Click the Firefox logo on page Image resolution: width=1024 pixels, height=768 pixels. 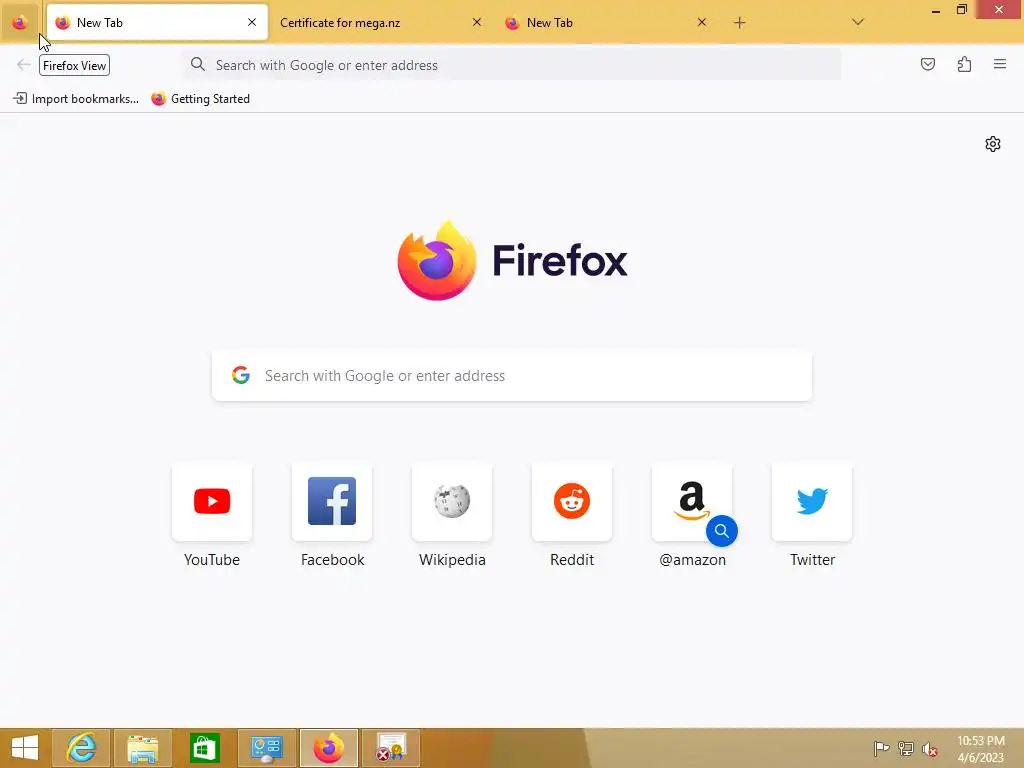pyautogui.click(x=512, y=261)
